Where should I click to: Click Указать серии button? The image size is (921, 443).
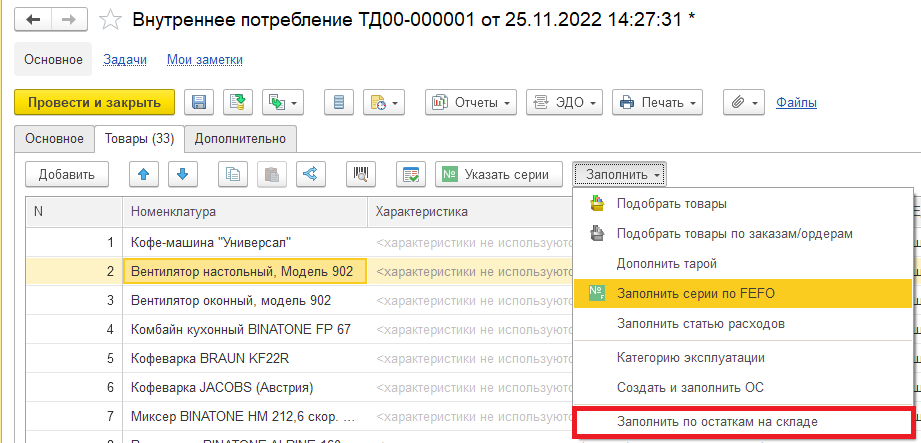pos(499,174)
